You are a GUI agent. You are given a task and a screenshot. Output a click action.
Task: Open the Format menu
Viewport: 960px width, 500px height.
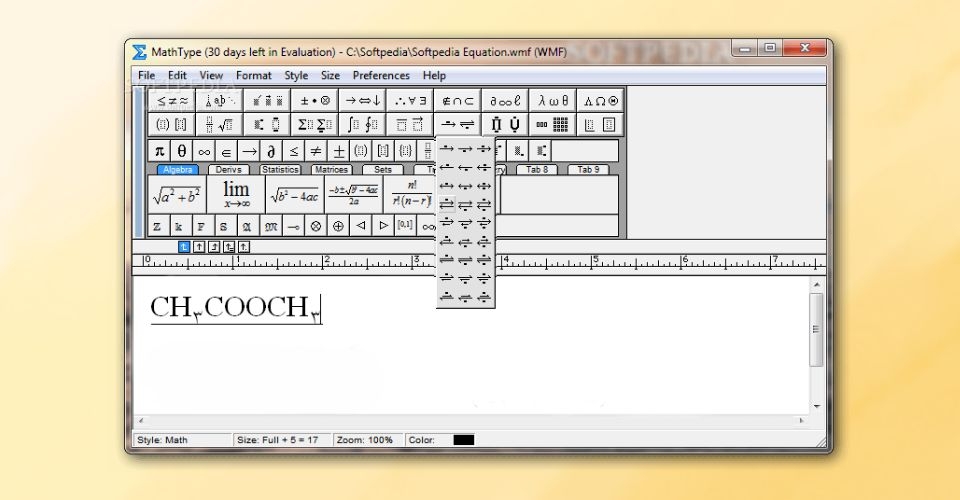click(254, 75)
